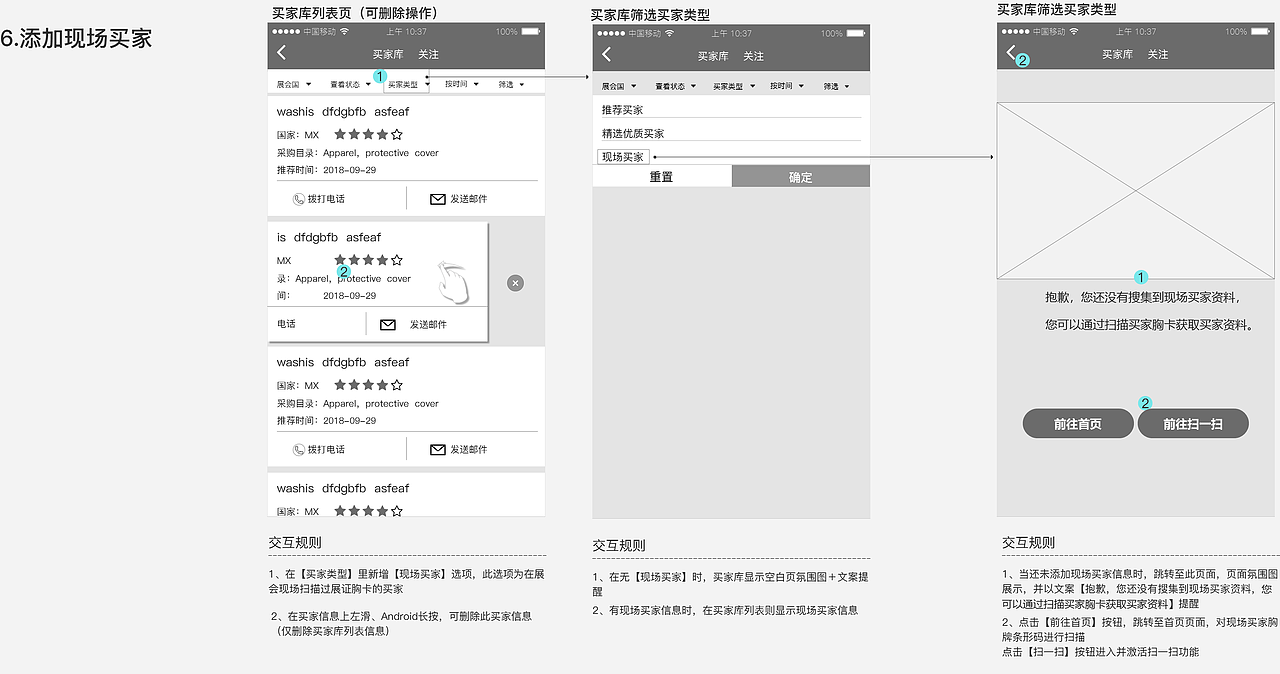Click battery icon in 买家库列表页 status bar
Image resolution: width=1280 pixels, height=674 pixels.
[532, 32]
